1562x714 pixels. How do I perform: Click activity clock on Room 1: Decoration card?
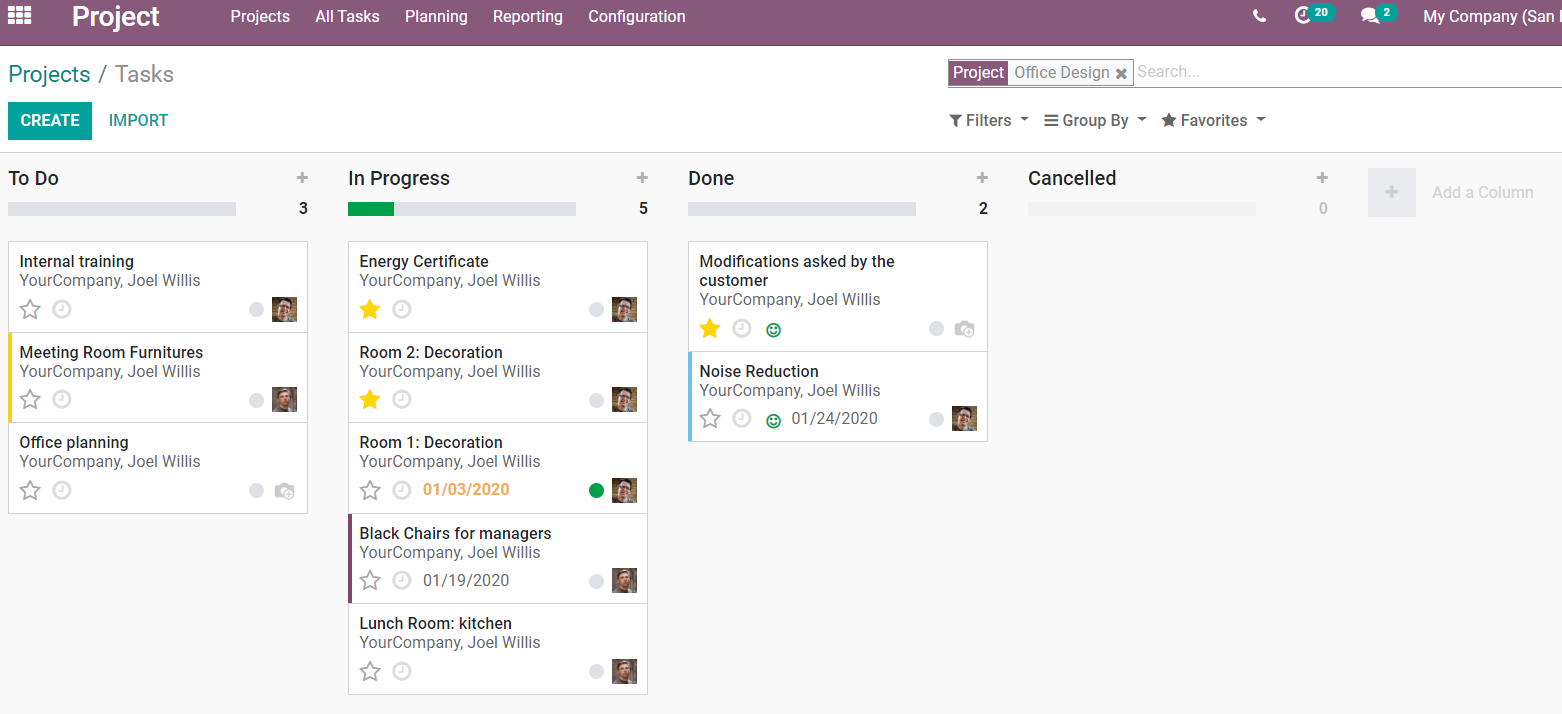pos(402,490)
